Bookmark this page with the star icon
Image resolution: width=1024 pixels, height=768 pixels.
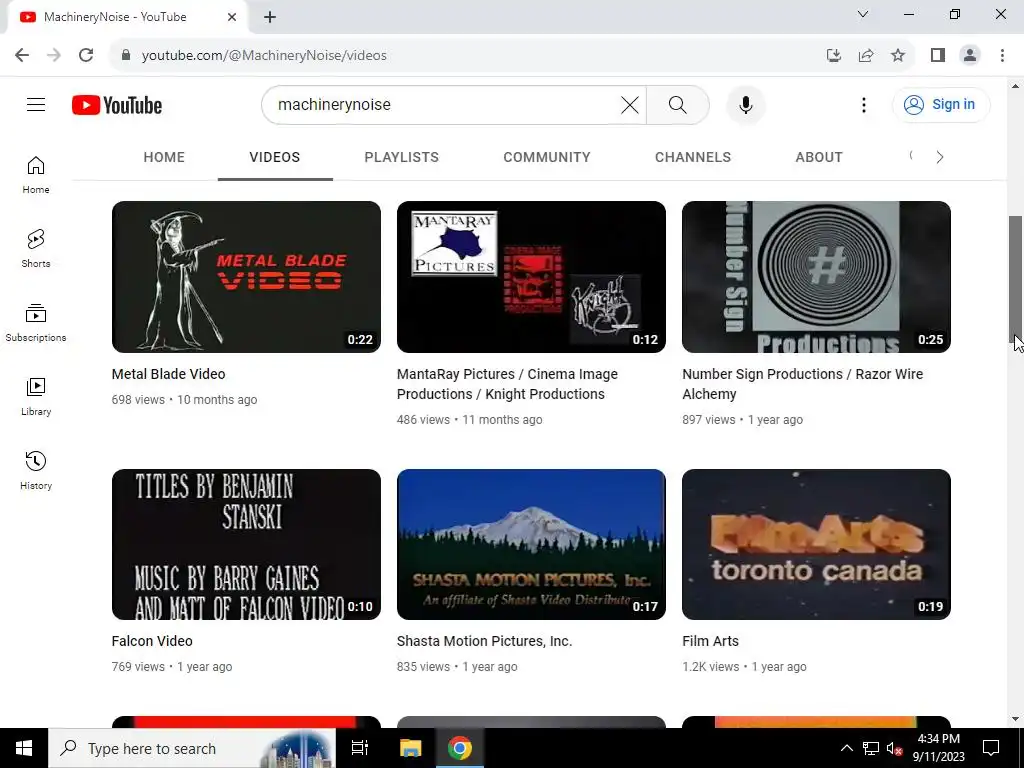click(898, 55)
